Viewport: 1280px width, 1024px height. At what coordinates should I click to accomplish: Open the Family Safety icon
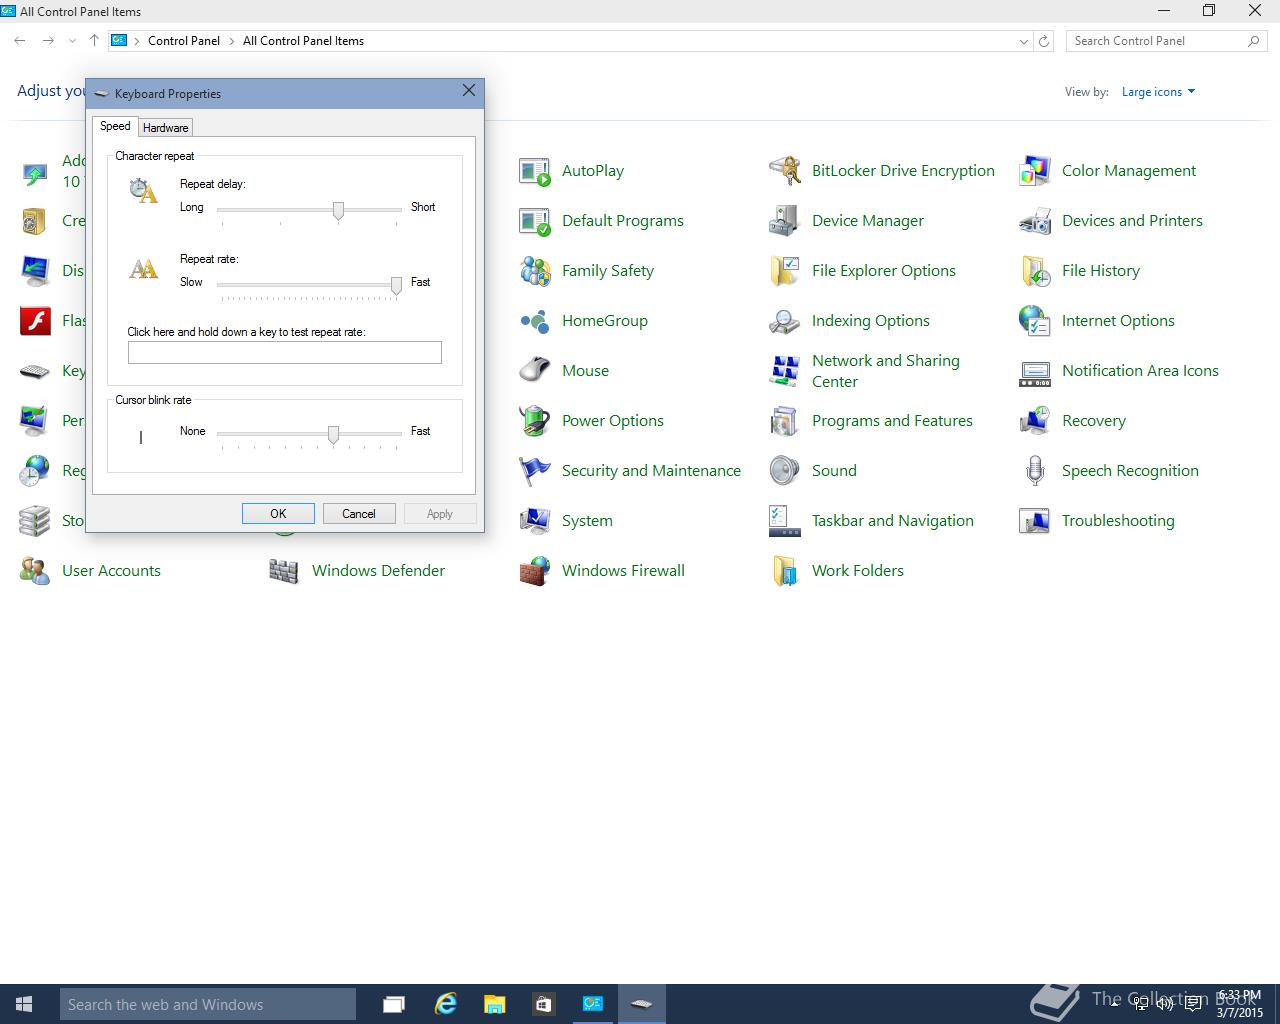[535, 271]
